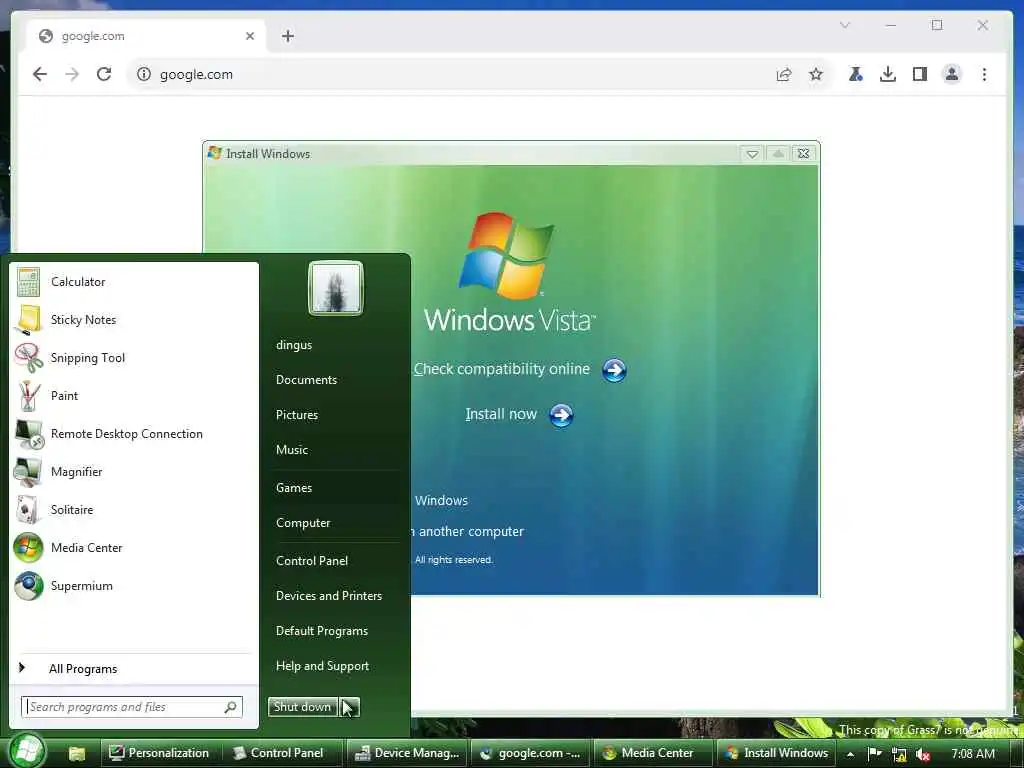Image resolution: width=1024 pixels, height=768 pixels.
Task: Open Computer from Start menu
Action: (x=303, y=522)
